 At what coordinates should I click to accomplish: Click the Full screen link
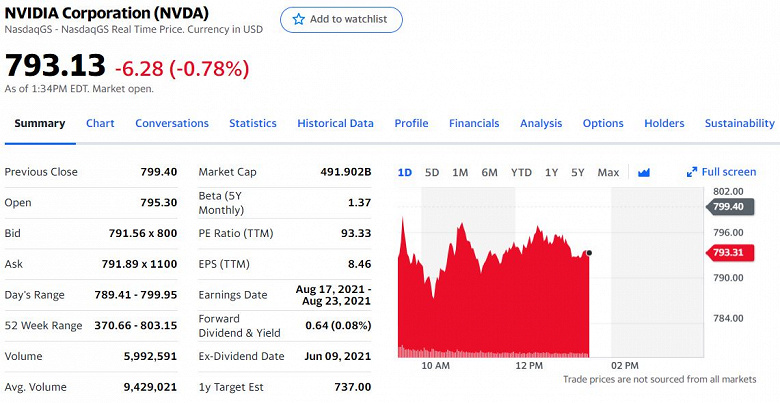pos(729,172)
